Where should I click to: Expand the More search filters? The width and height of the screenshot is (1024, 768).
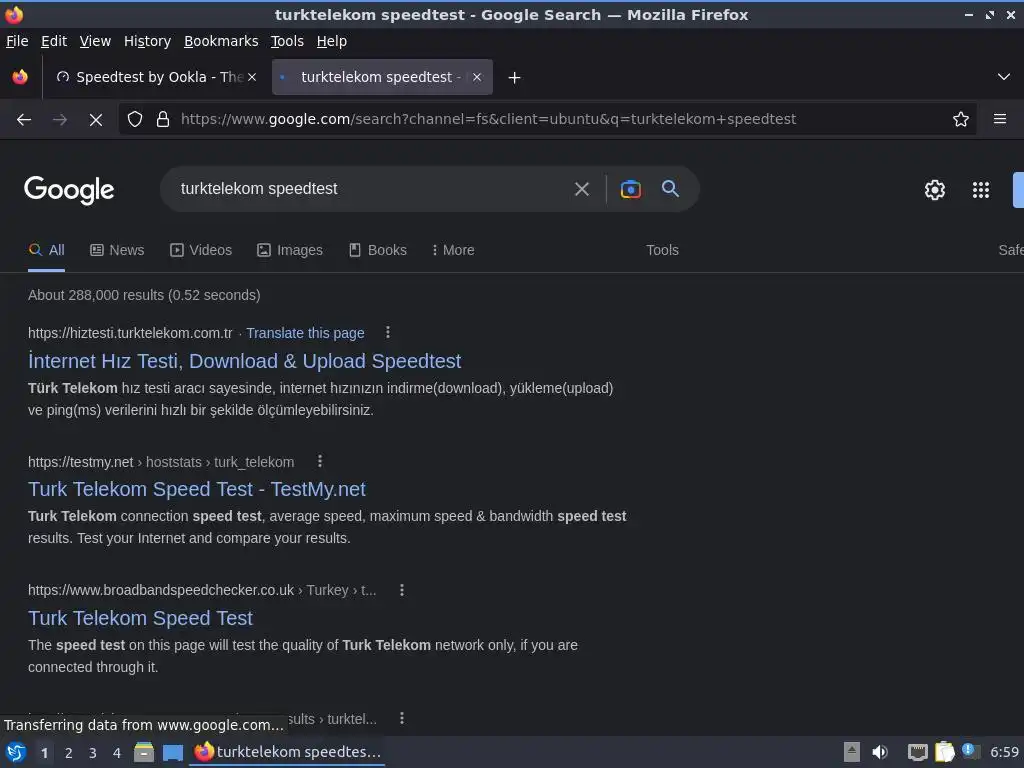pos(453,250)
